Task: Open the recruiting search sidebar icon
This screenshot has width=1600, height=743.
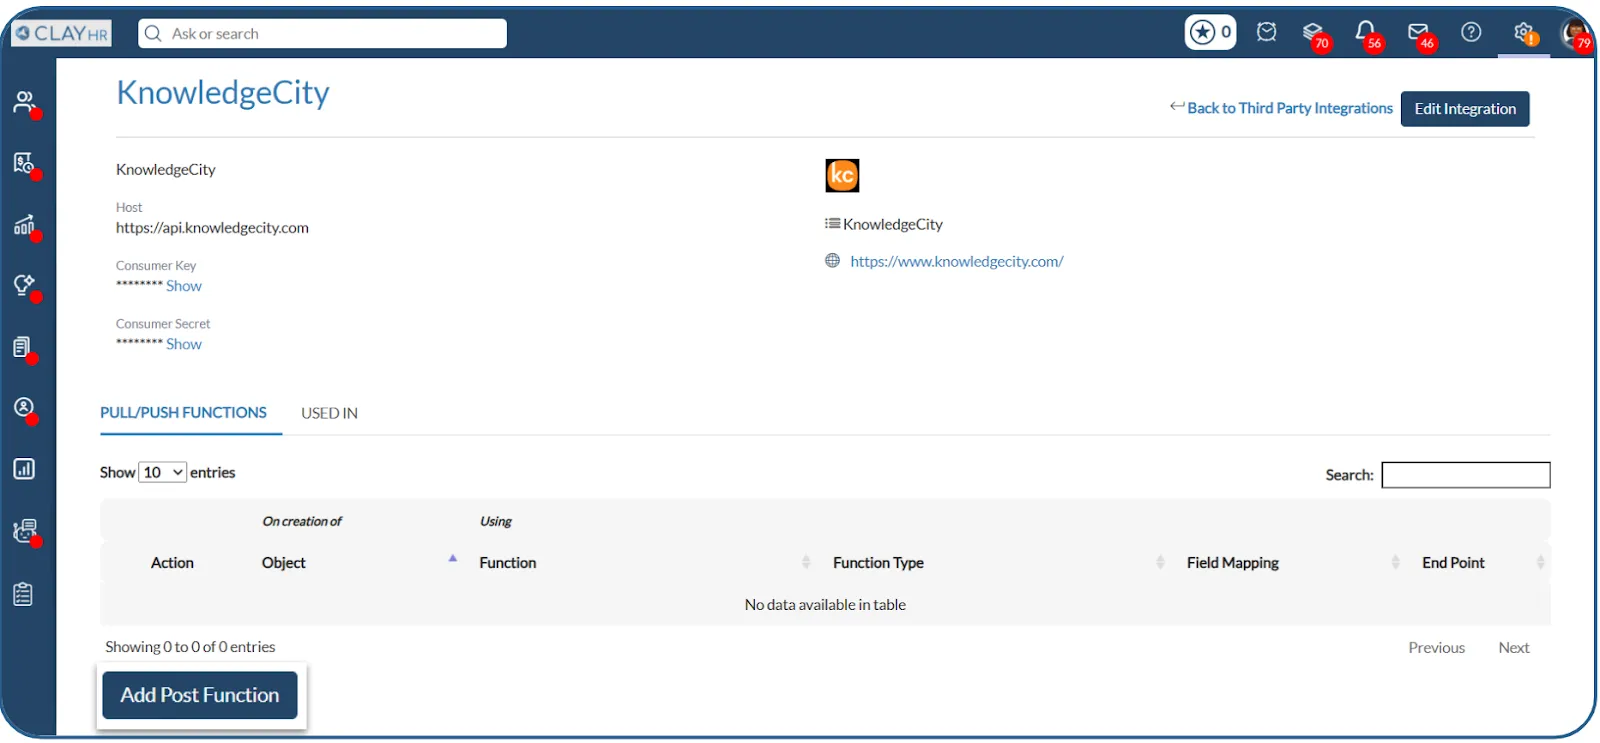Action: click(24, 163)
